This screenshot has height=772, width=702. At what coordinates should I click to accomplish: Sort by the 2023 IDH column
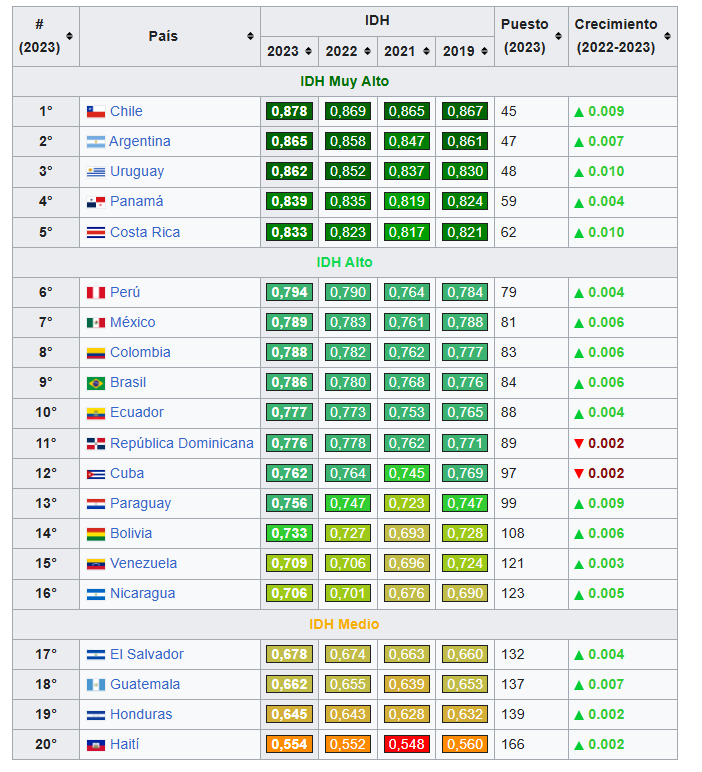(308, 51)
